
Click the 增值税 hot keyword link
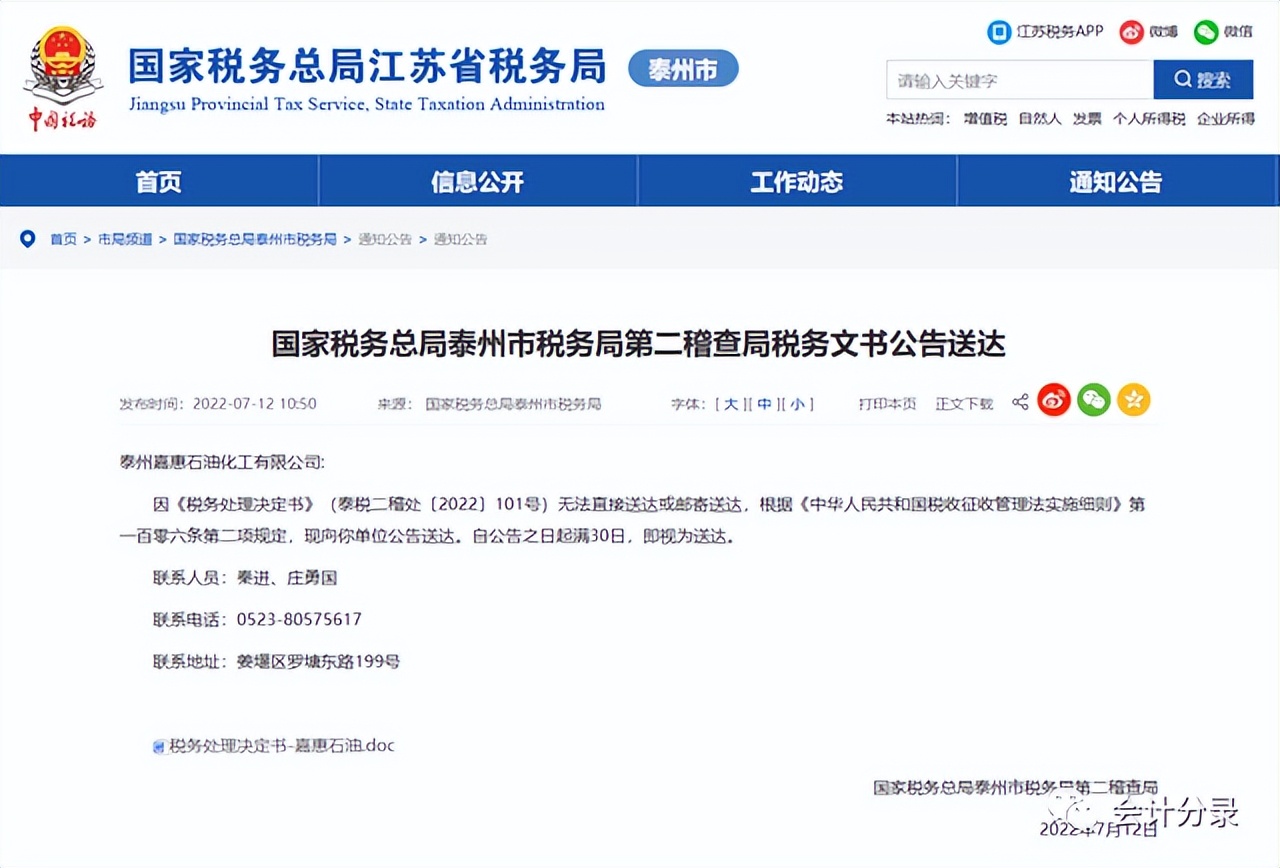[x=983, y=118]
